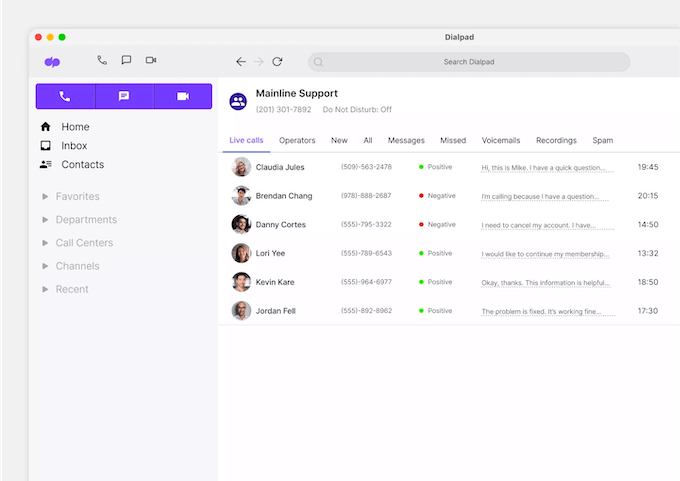Click the video camera icon in top toolbar
The width and height of the screenshot is (680, 481).
151,60
